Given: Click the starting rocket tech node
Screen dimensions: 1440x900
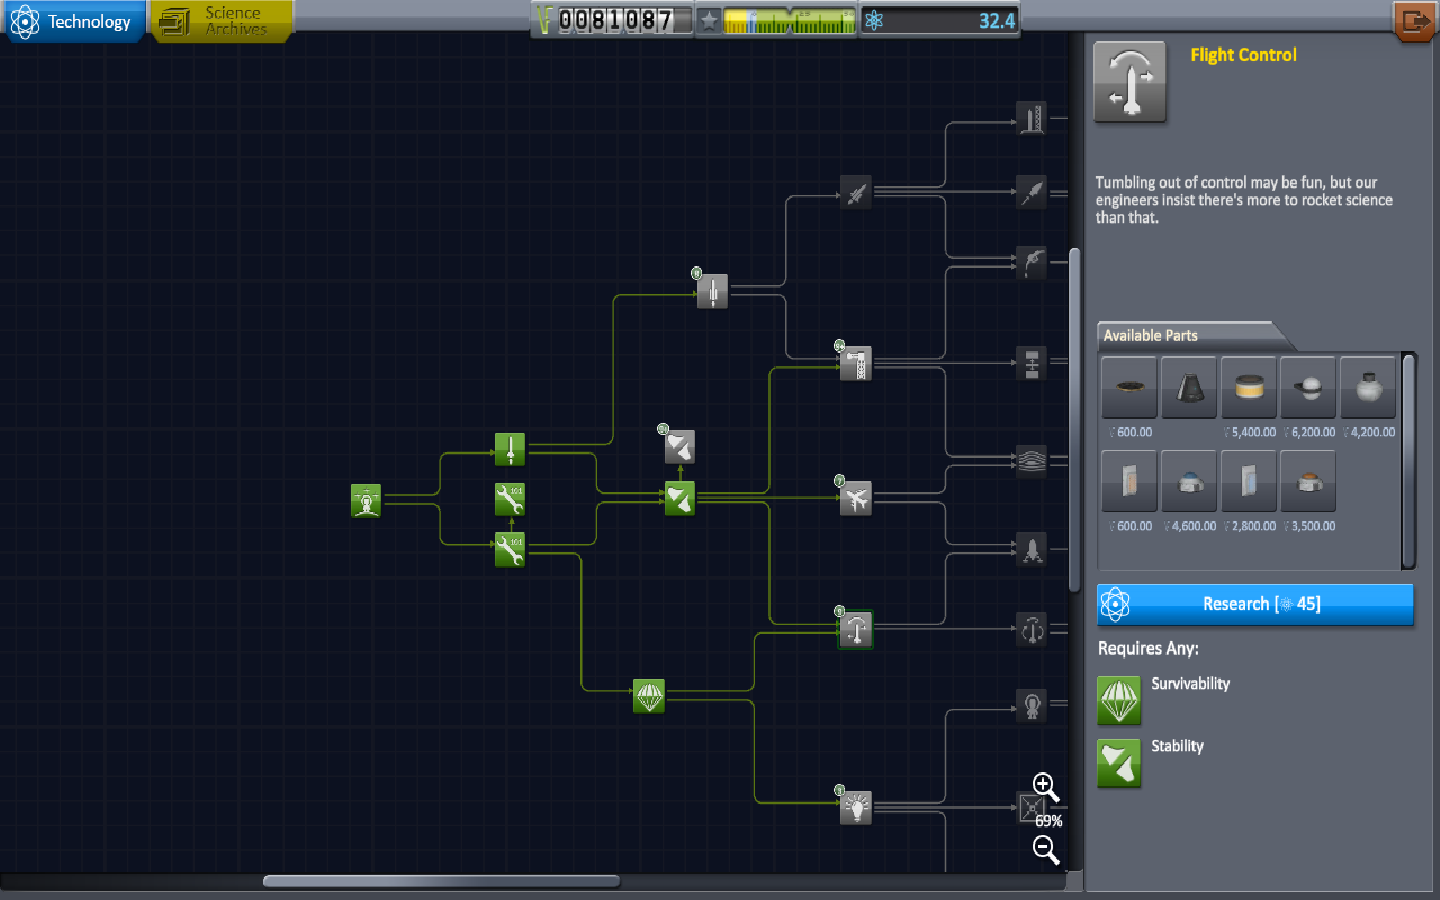Looking at the screenshot, I should 366,500.
